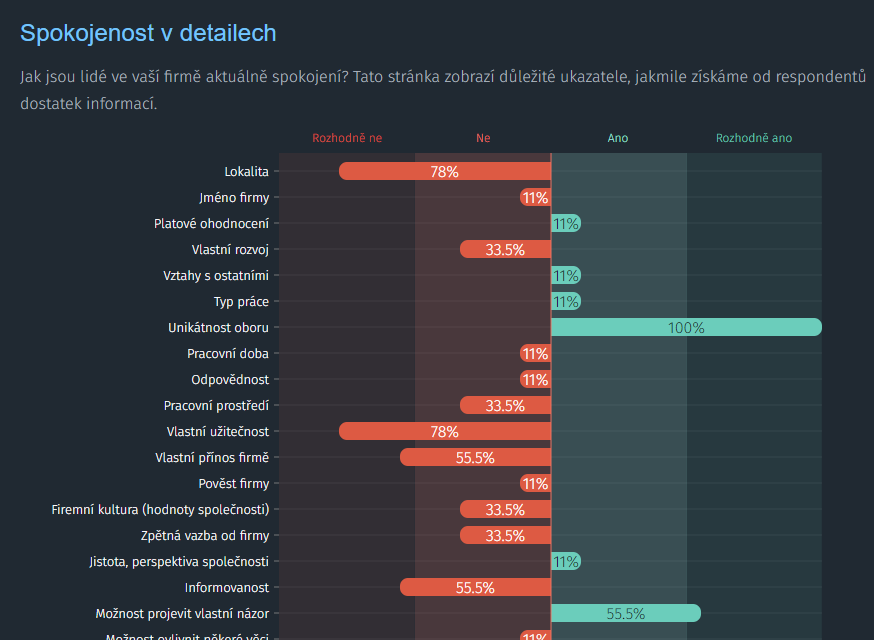This screenshot has width=874, height=640.
Task: Click the "Spokojenost v detailech" heading
Action: tap(148, 33)
